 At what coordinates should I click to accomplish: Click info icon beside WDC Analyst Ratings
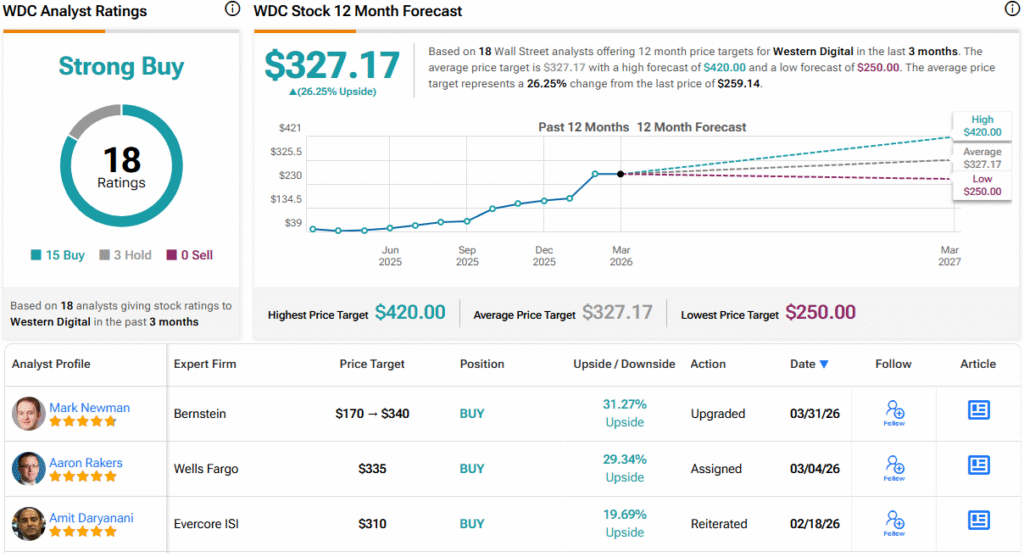click(x=232, y=10)
